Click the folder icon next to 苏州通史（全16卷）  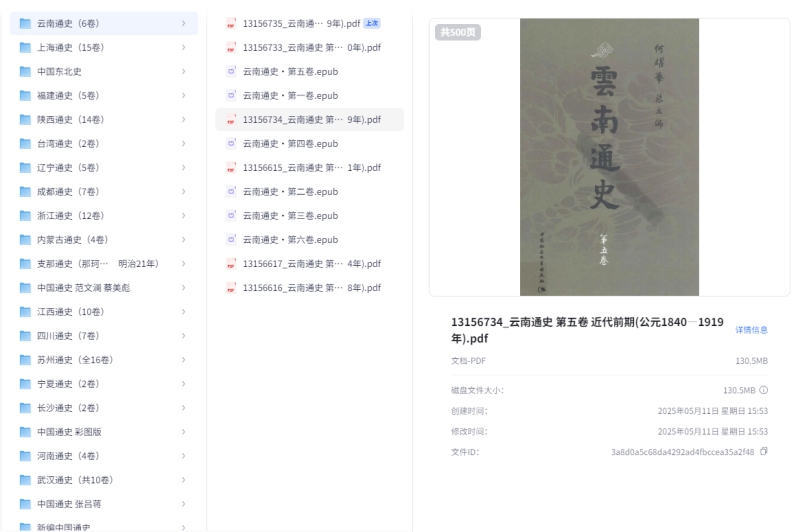click(x=25, y=360)
